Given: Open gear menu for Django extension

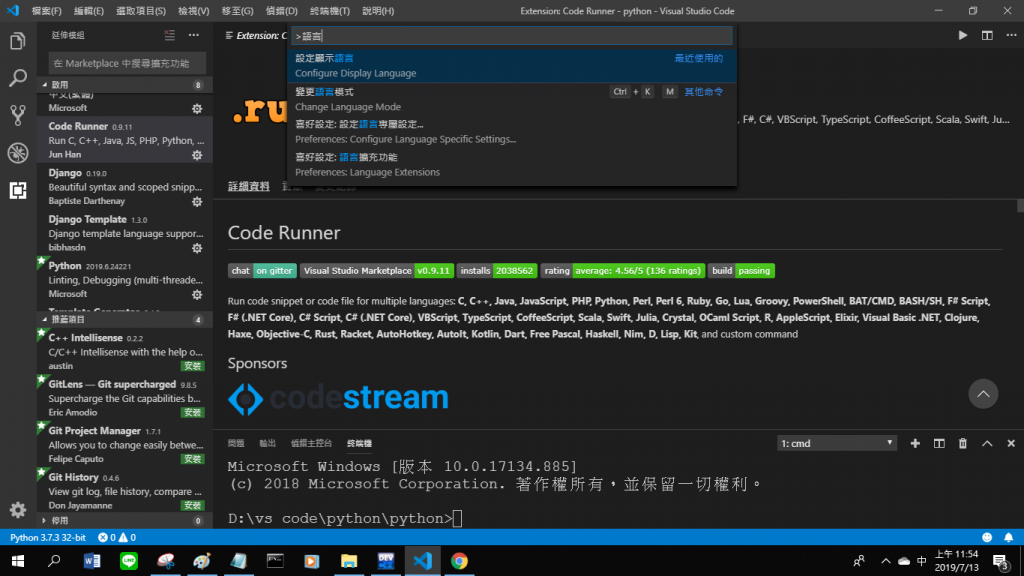Looking at the screenshot, I should (x=197, y=202).
